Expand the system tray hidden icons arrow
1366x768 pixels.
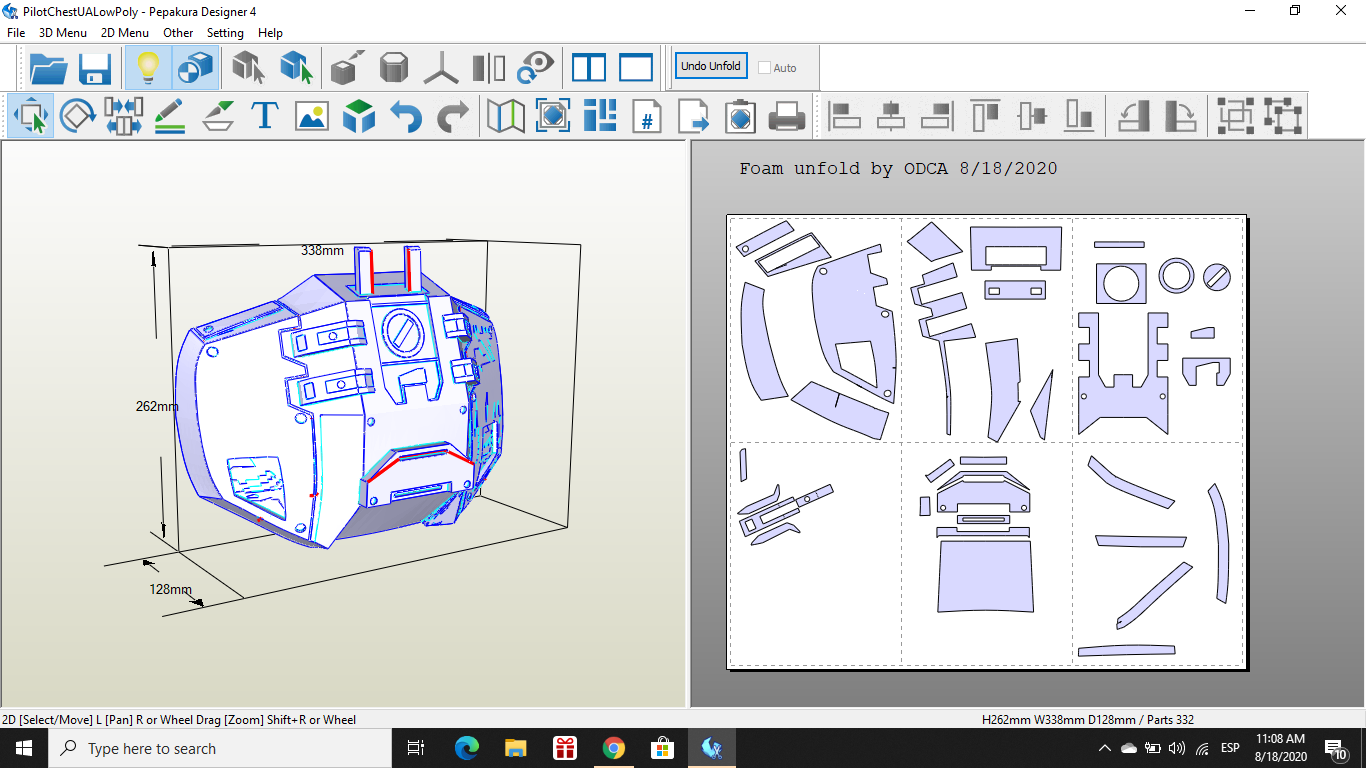click(x=1104, y=748)
